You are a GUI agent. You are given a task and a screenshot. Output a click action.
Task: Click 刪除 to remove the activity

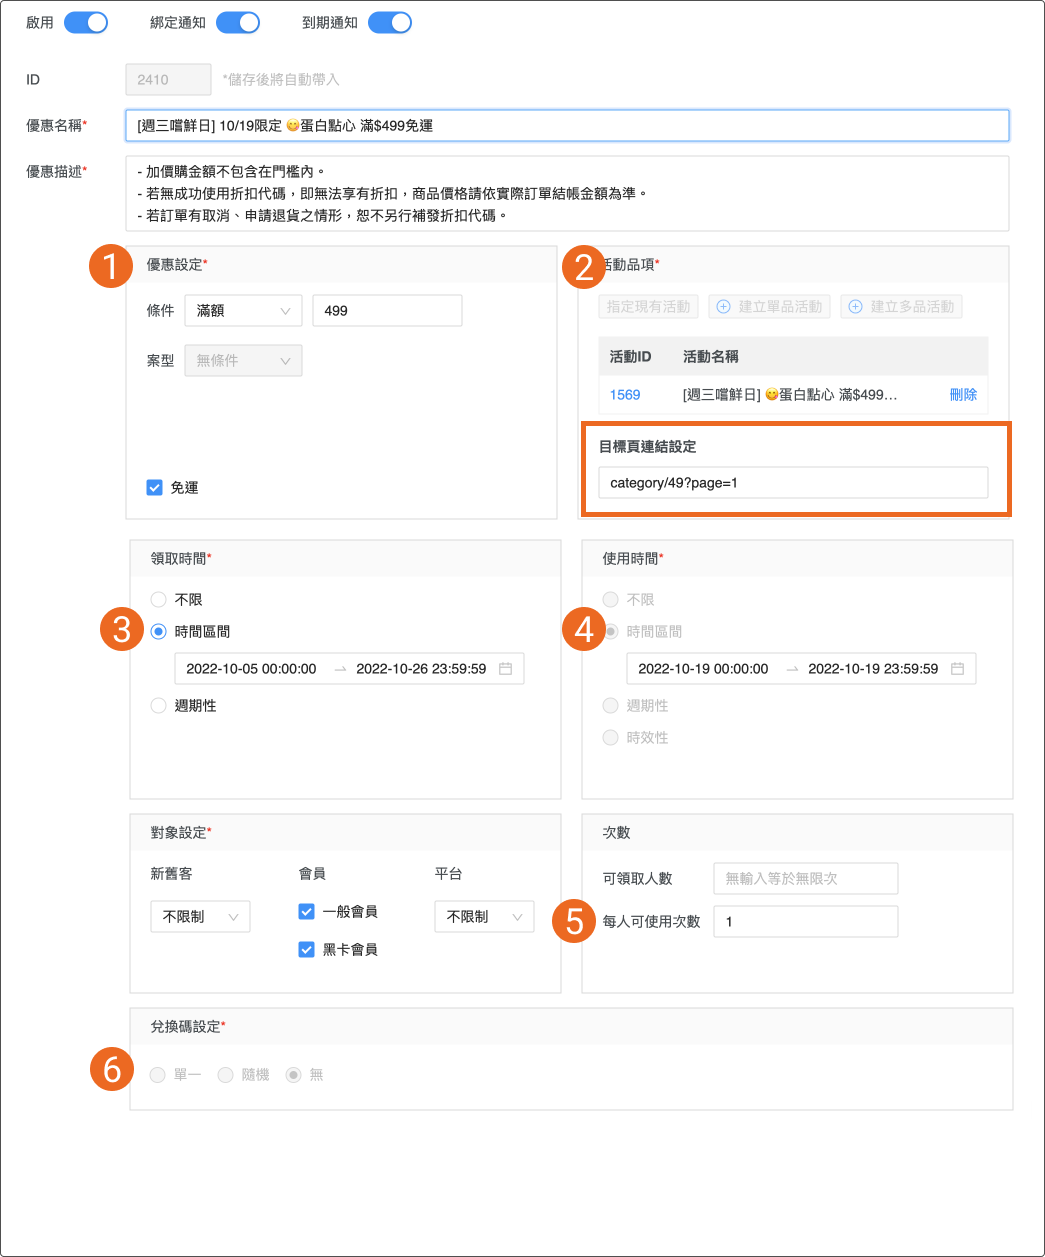coord(963,395)
